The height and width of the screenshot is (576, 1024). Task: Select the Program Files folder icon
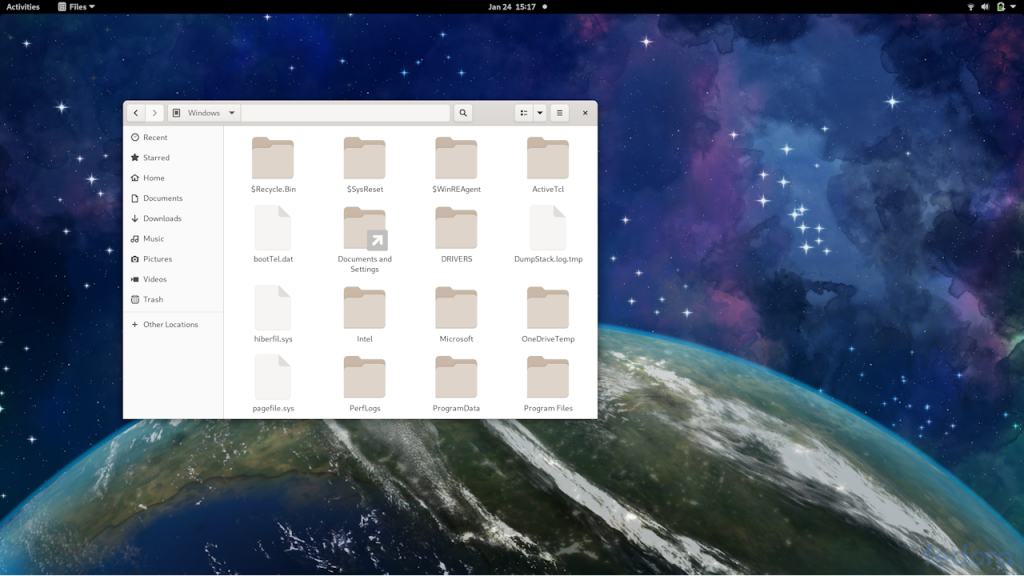pyautogui.click(x=548, y=377)
